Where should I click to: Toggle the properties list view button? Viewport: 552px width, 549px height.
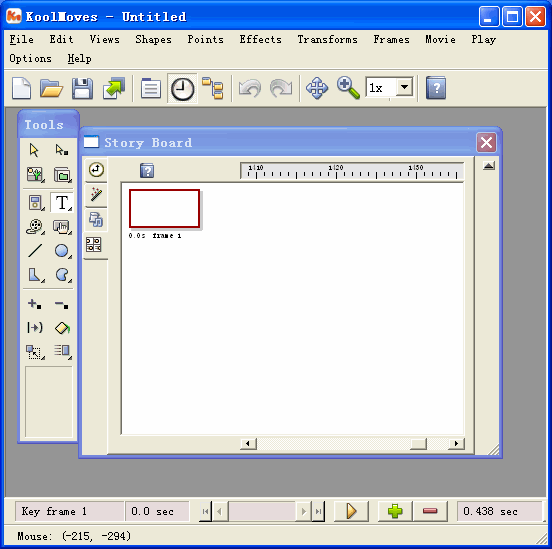(151, 88)
